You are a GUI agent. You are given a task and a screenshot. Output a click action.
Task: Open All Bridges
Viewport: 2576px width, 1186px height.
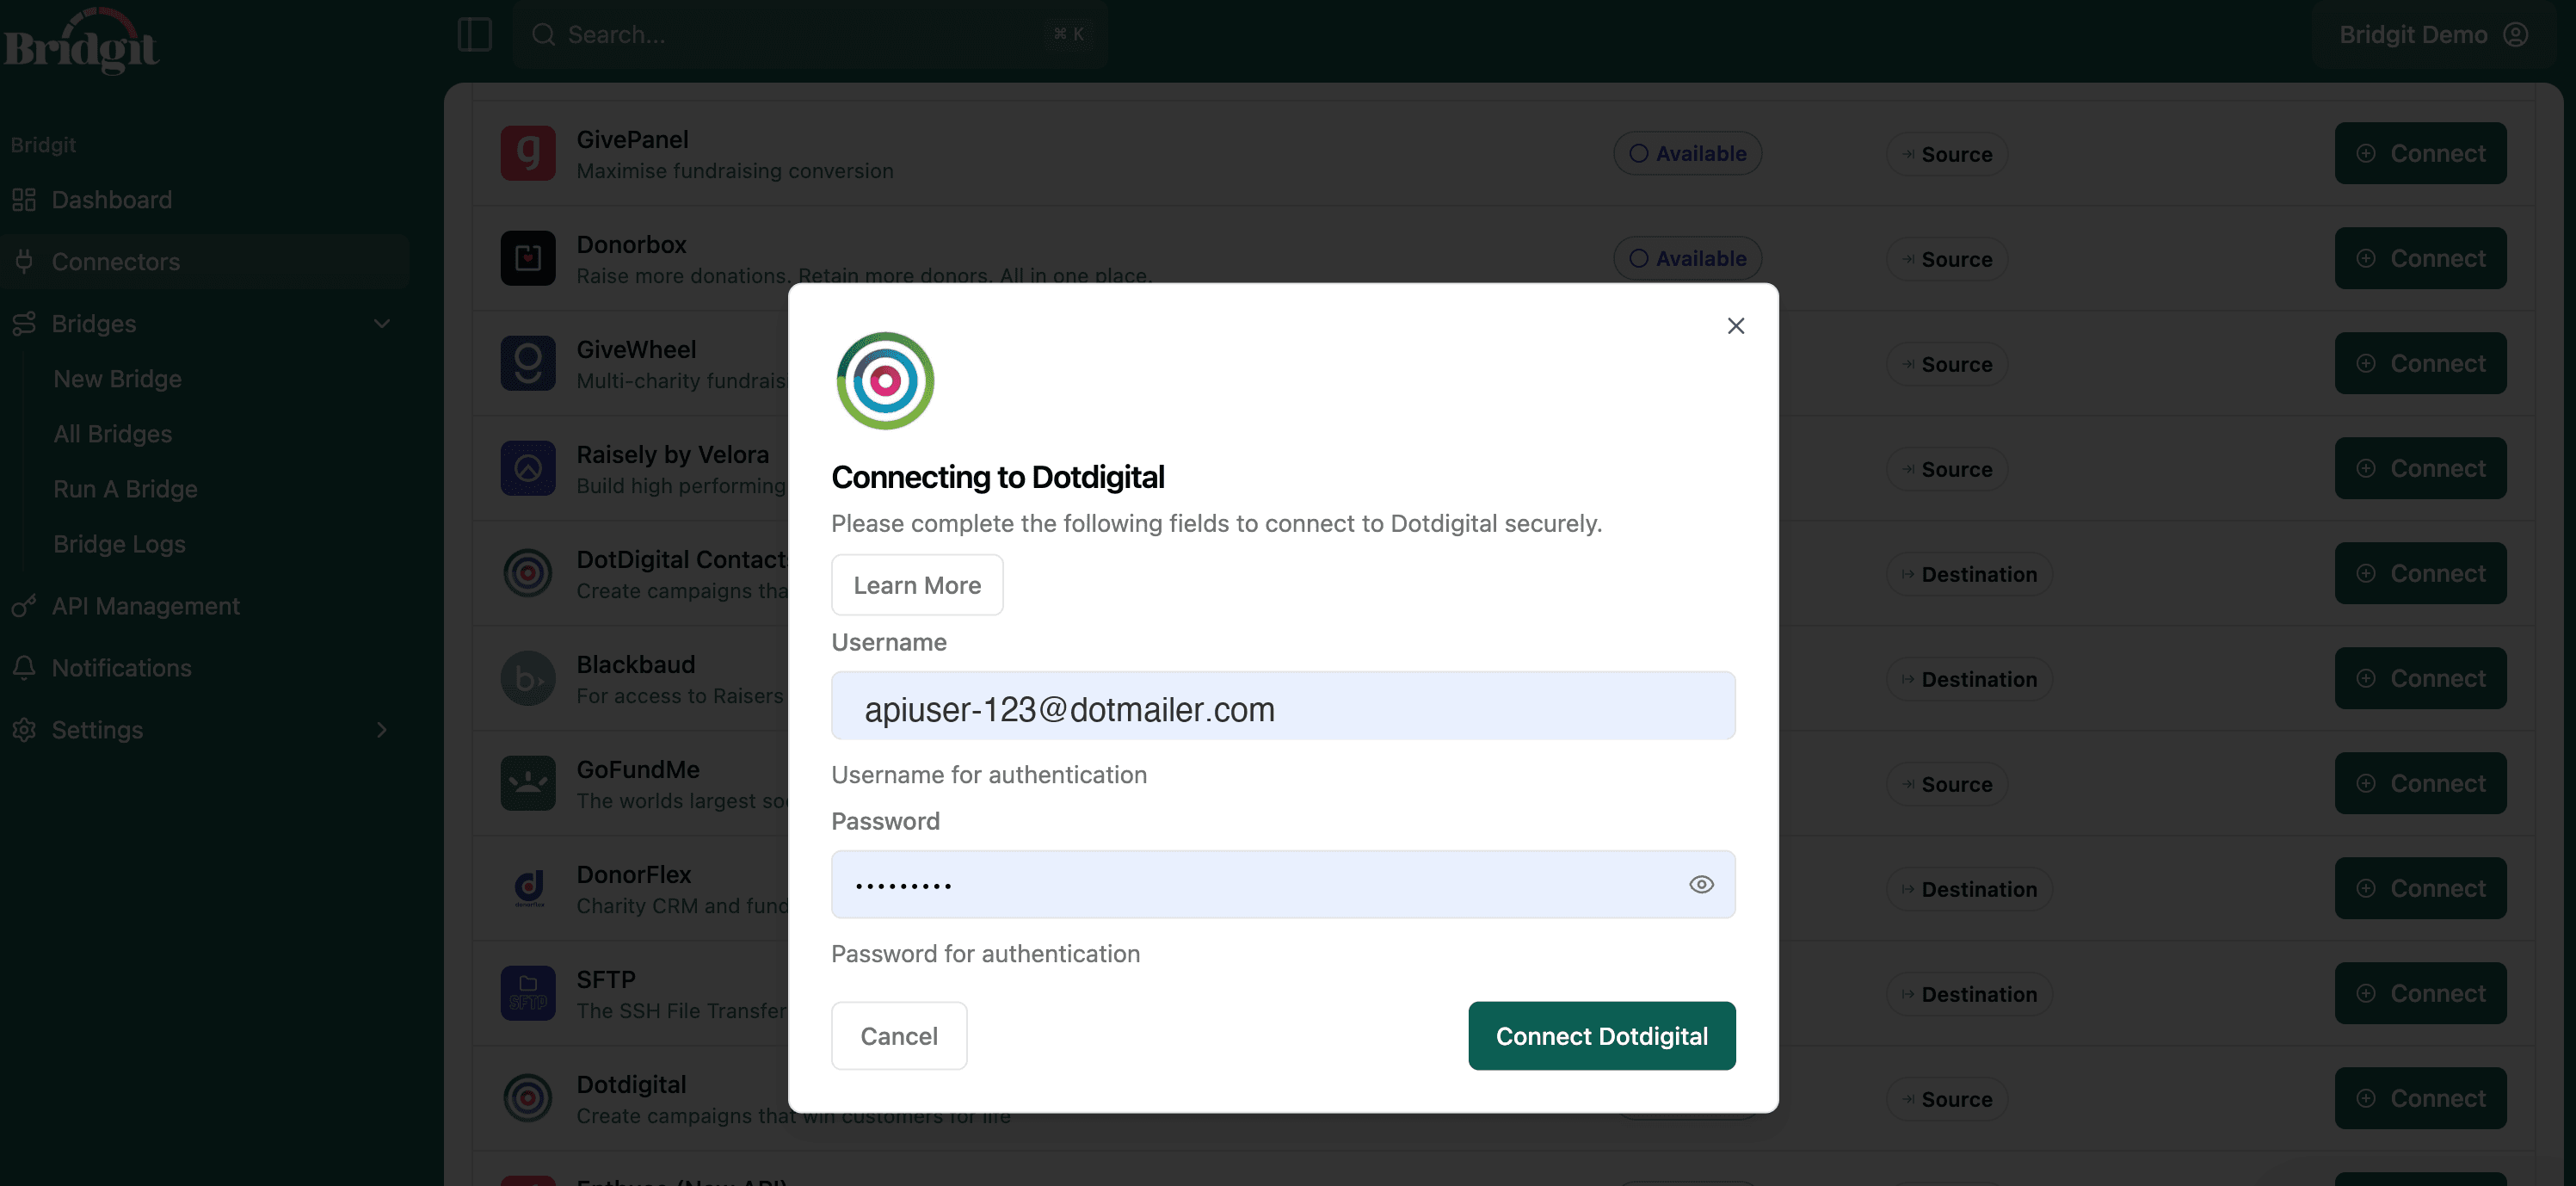[x=112, y=434]
